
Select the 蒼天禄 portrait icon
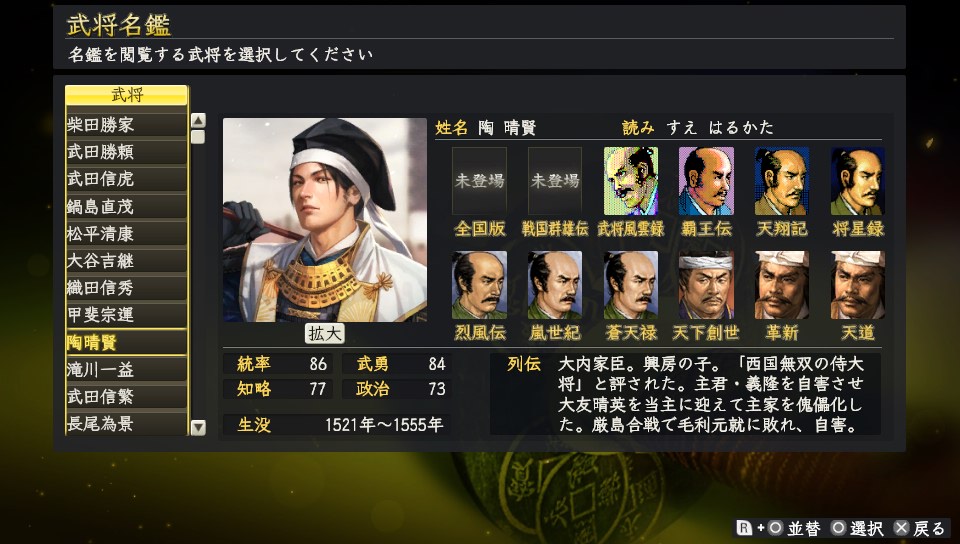[631, 285]
